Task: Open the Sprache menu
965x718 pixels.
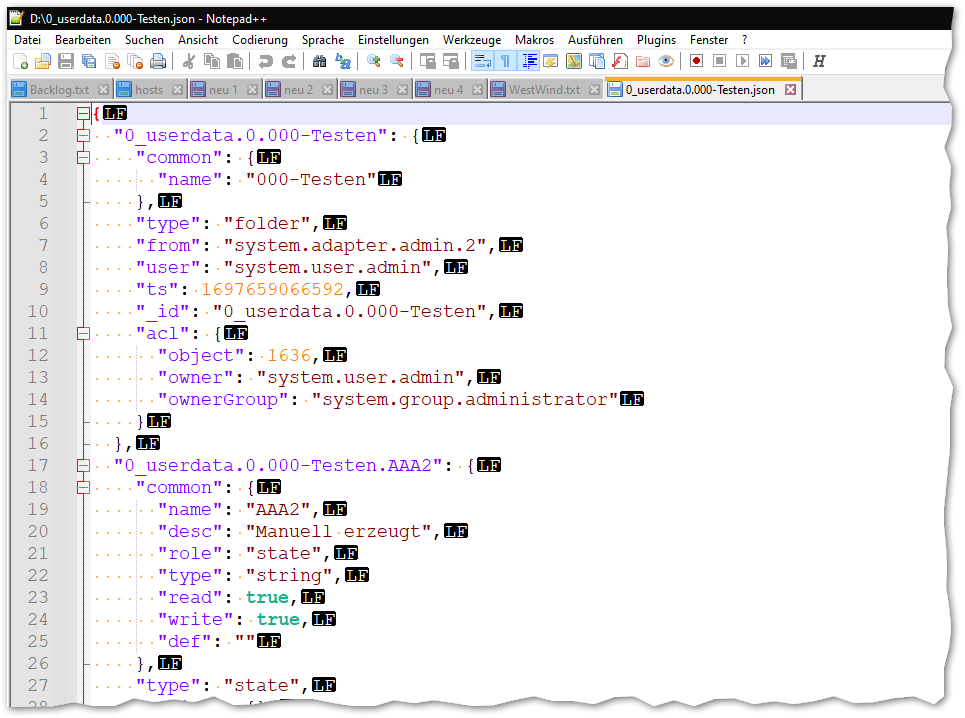Action: pos(323,40)
